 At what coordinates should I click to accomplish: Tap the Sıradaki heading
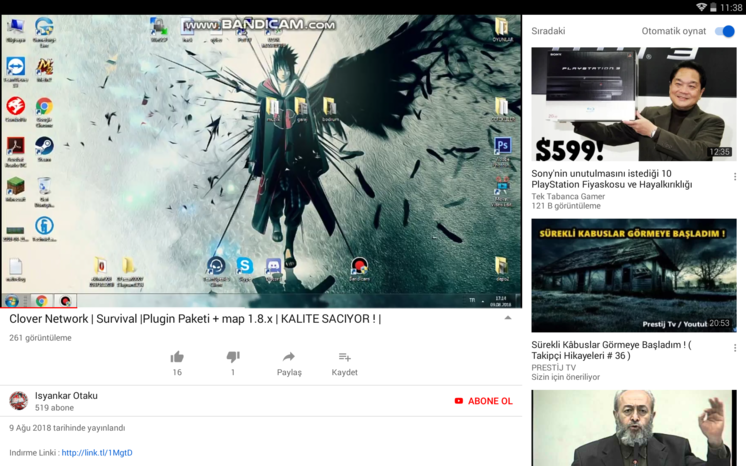548,31
